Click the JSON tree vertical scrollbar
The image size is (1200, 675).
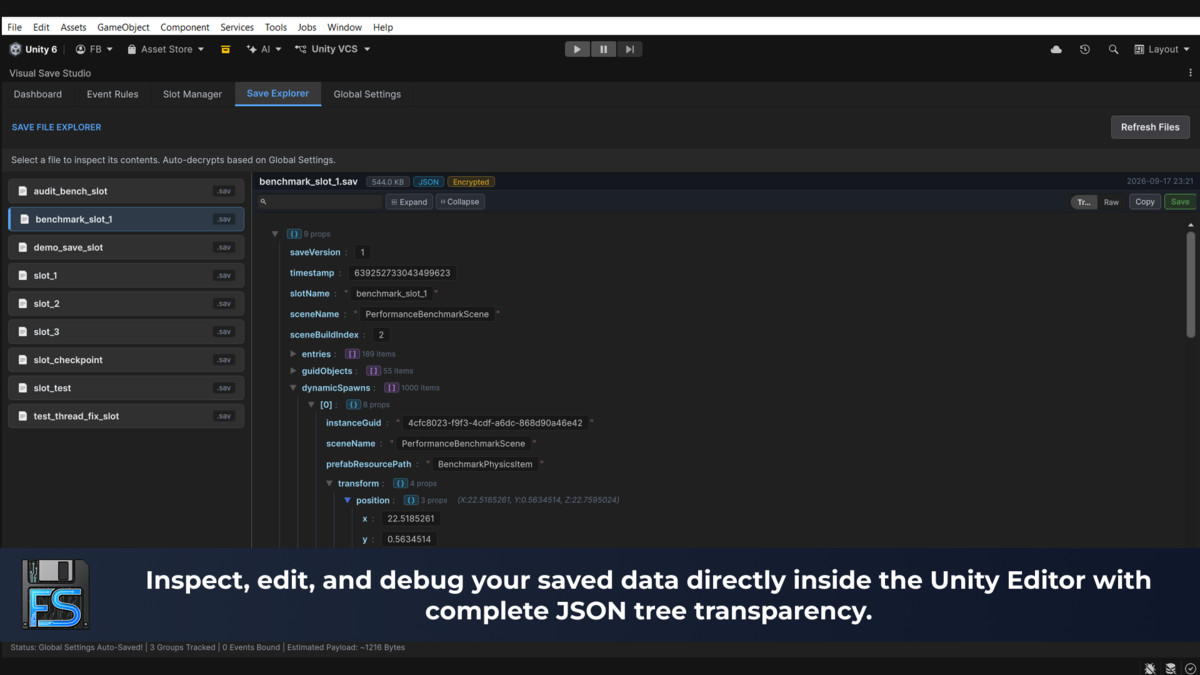point(1190,283)
